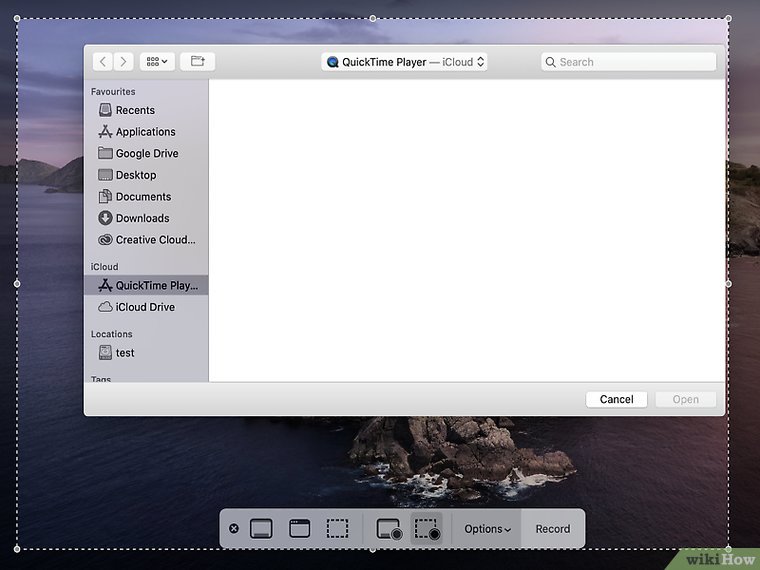
Task: Open Downloads in sidebar
Action: [142, 218]
